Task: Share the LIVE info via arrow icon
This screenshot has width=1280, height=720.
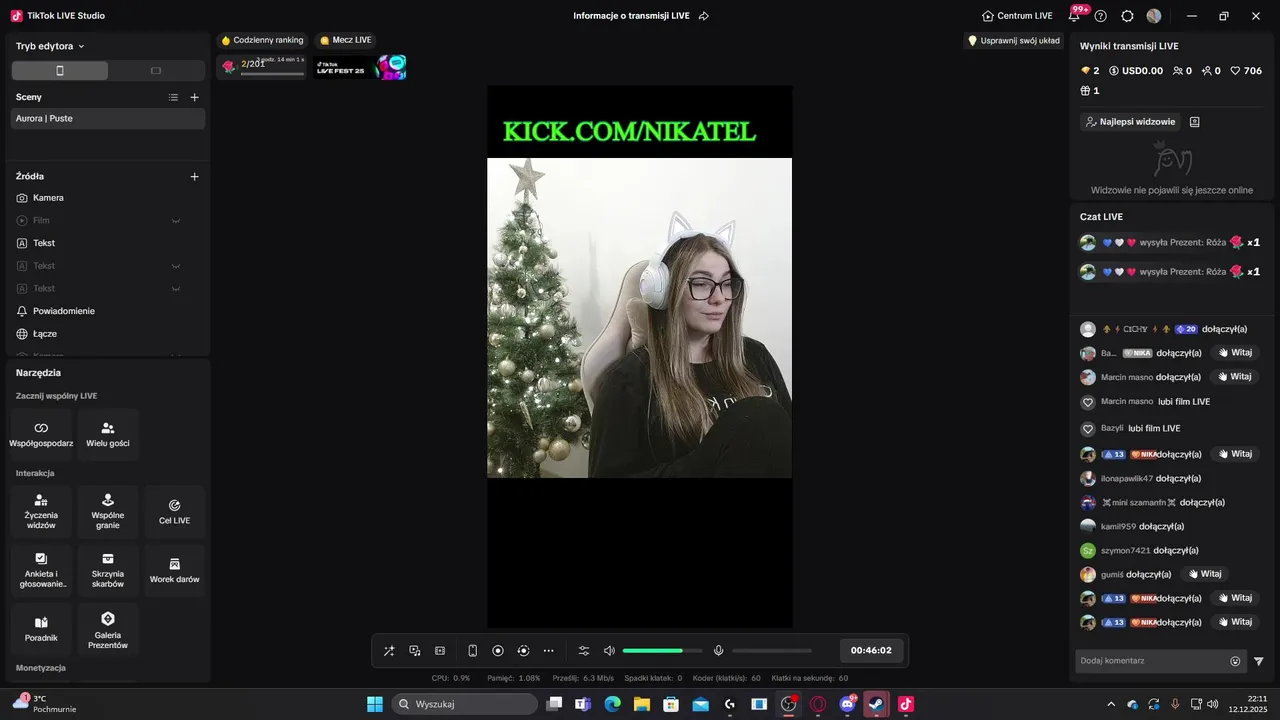Action: pos(703,16)
